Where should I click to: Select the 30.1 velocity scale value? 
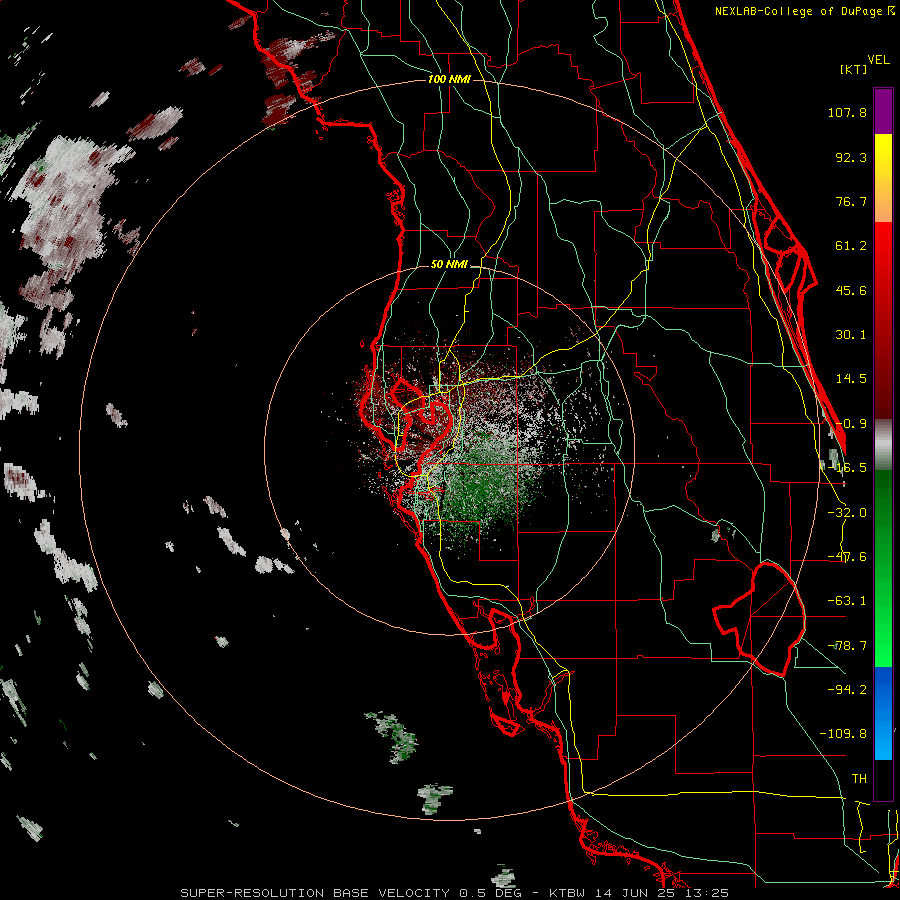tap(851, 335)
